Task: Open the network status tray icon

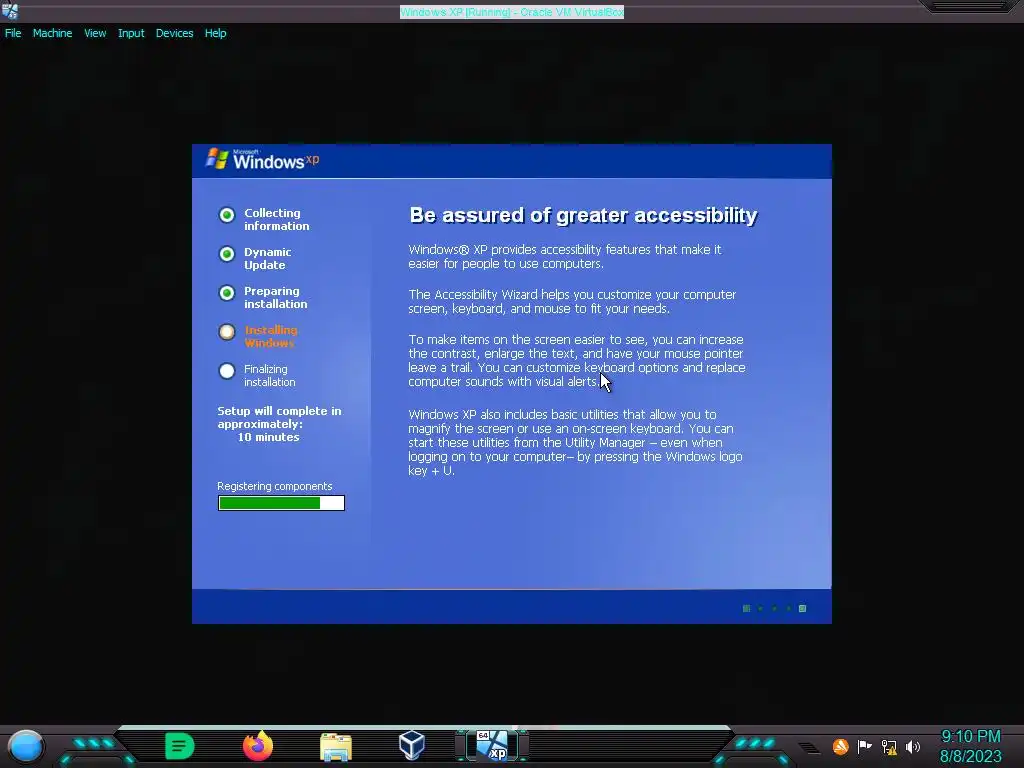Action: (x=889, y=747)
